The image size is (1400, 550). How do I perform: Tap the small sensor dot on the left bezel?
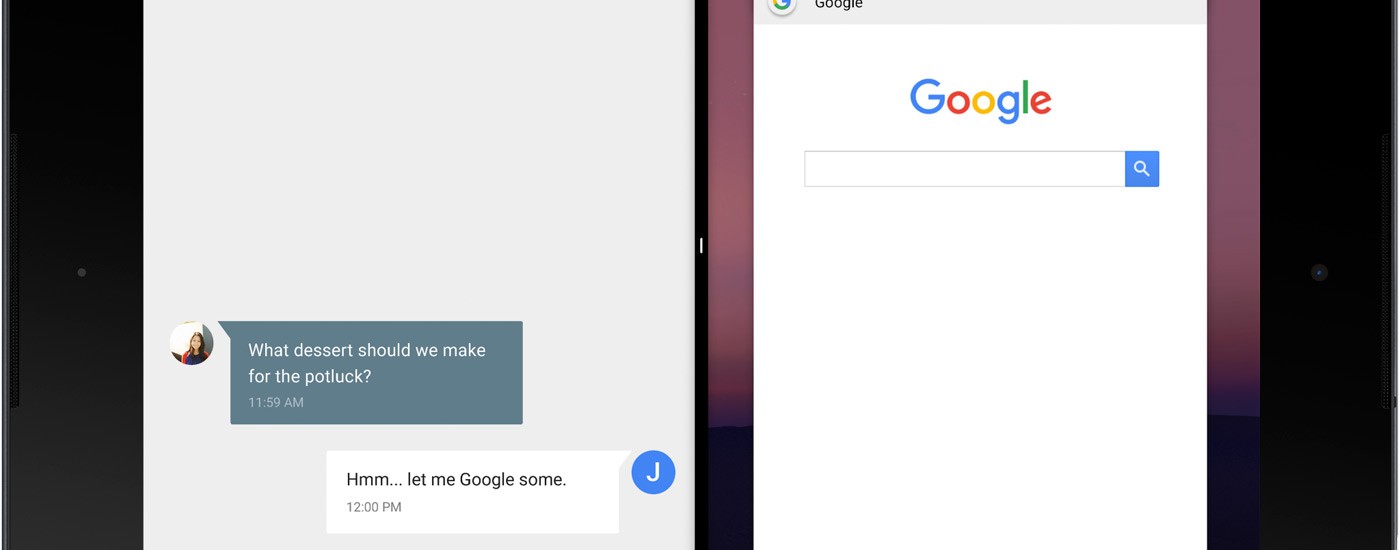point(82,272)
